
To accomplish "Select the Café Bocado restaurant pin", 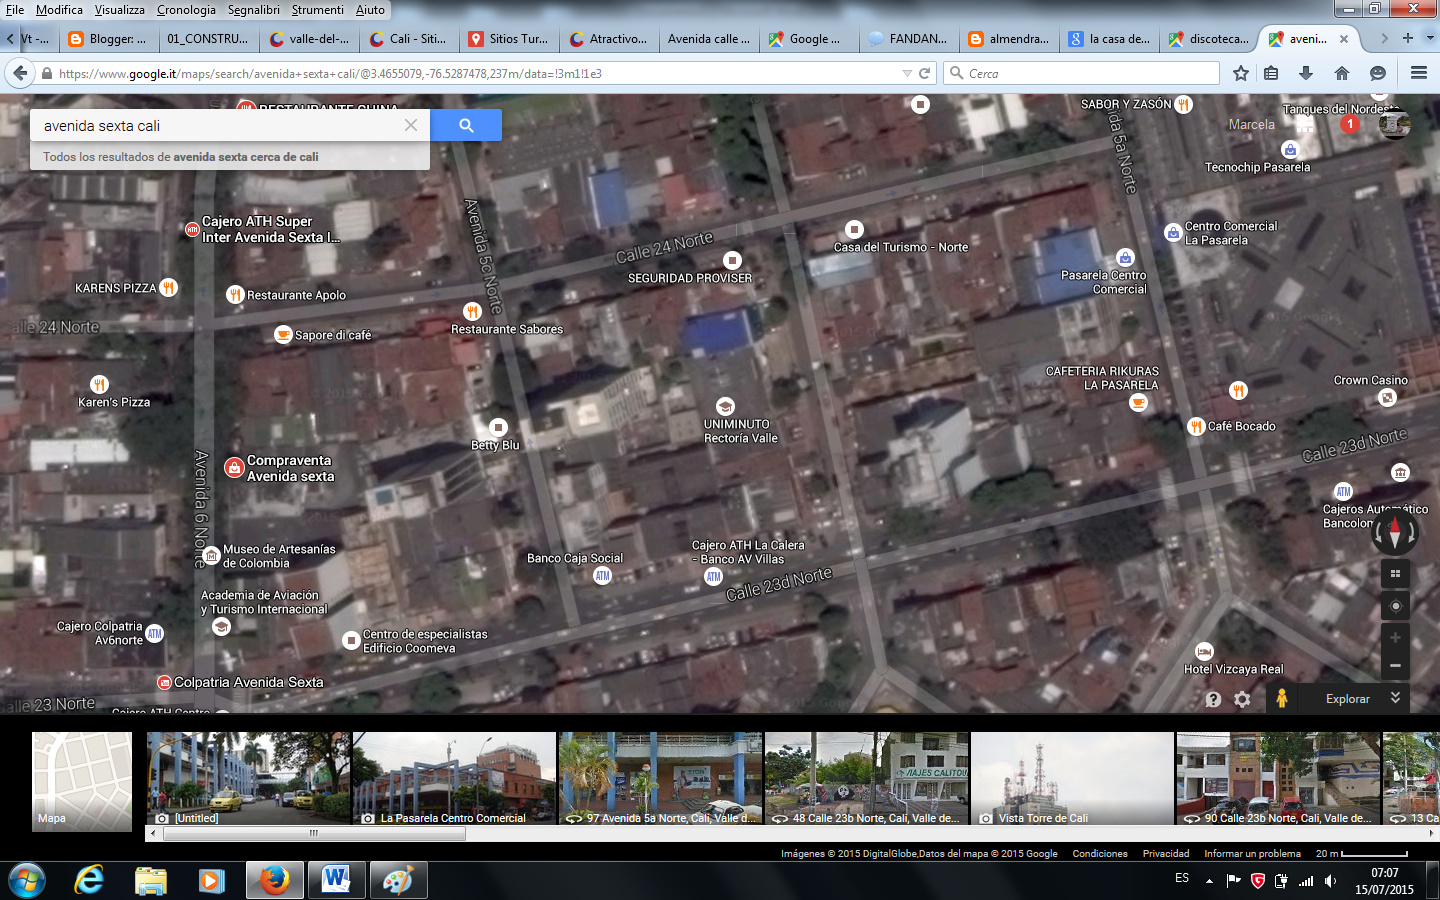I will point(1196,426).
